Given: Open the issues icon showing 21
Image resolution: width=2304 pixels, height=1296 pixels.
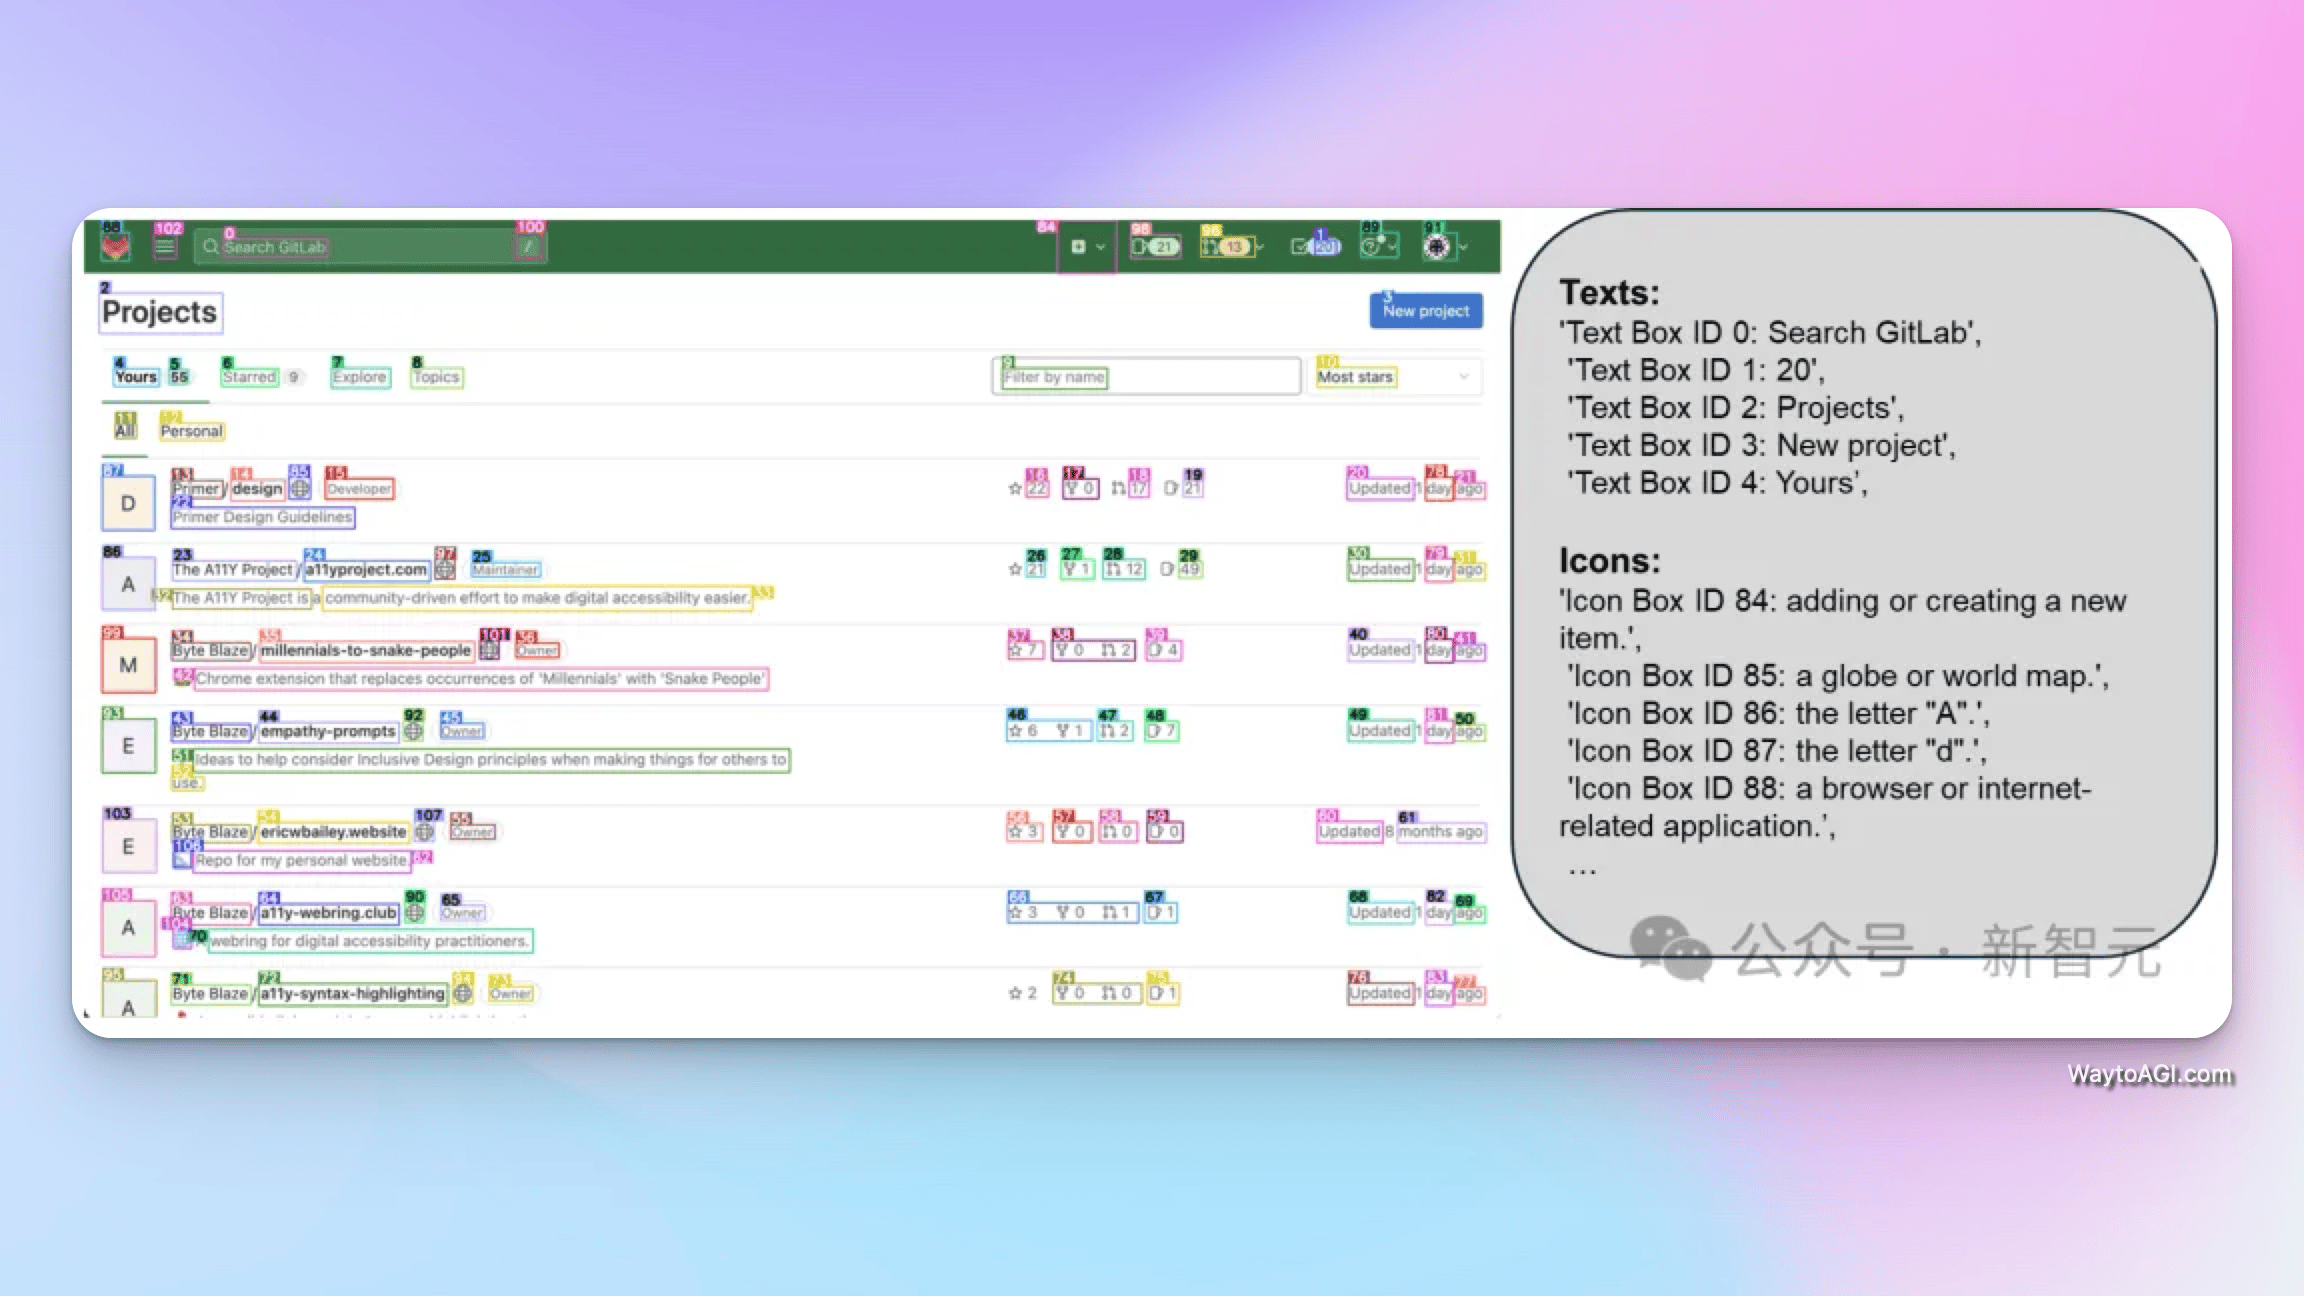Looking at the screenshot, I should coord(1156,247).
